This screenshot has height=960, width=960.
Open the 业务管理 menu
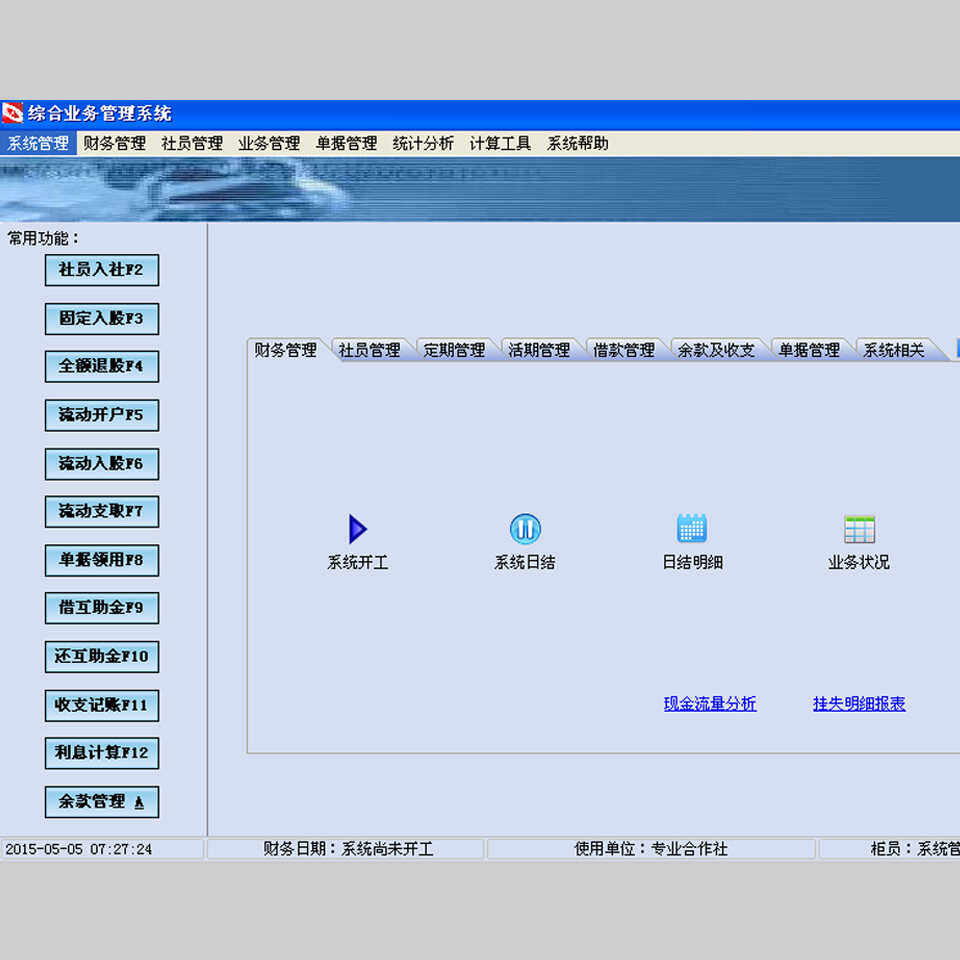269,143
